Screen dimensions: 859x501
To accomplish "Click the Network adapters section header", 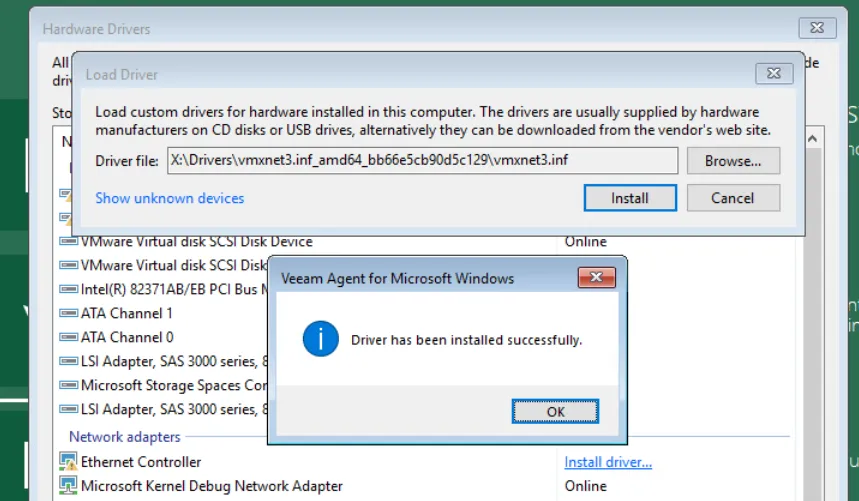I will click(124, 437).
